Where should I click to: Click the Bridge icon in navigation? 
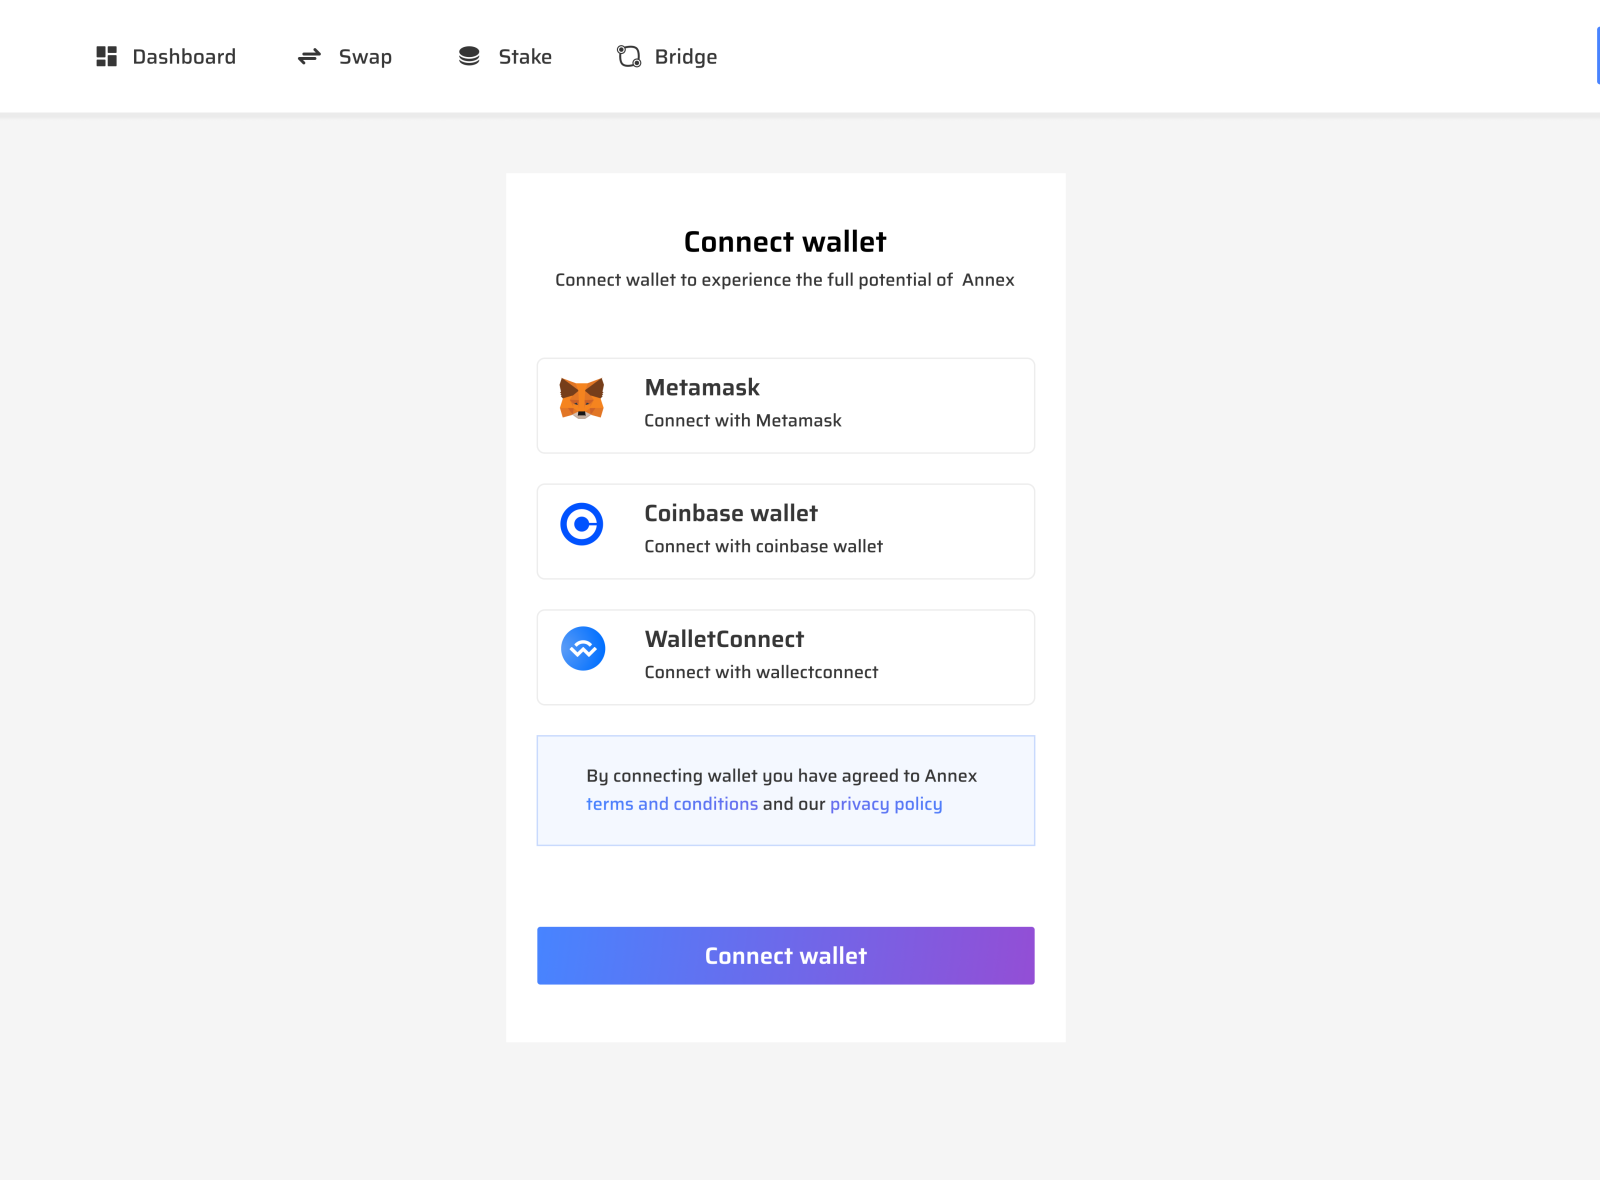point(628,56)
